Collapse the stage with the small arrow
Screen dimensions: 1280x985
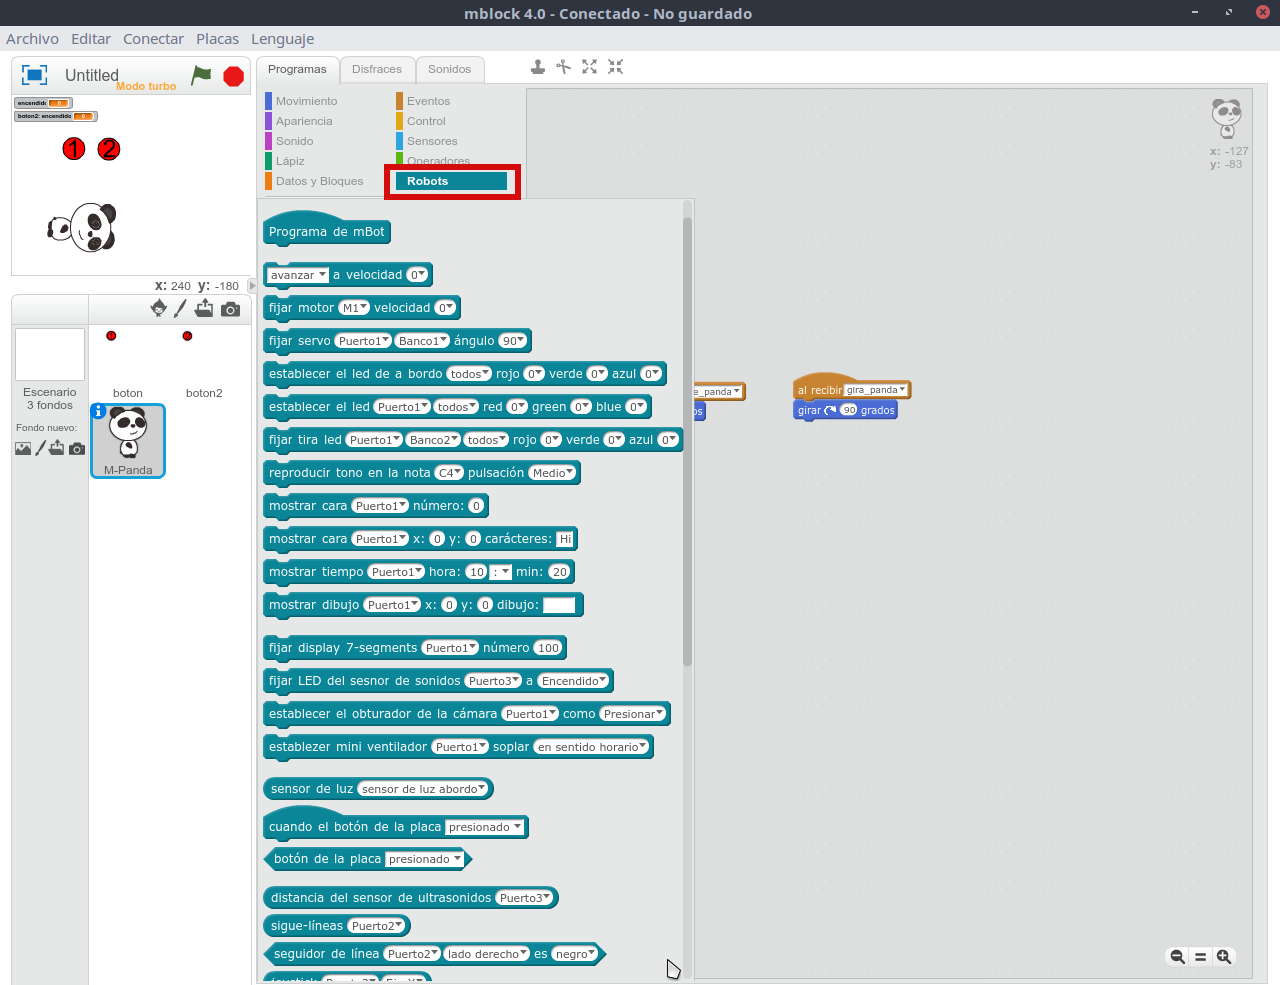[252, 286]
